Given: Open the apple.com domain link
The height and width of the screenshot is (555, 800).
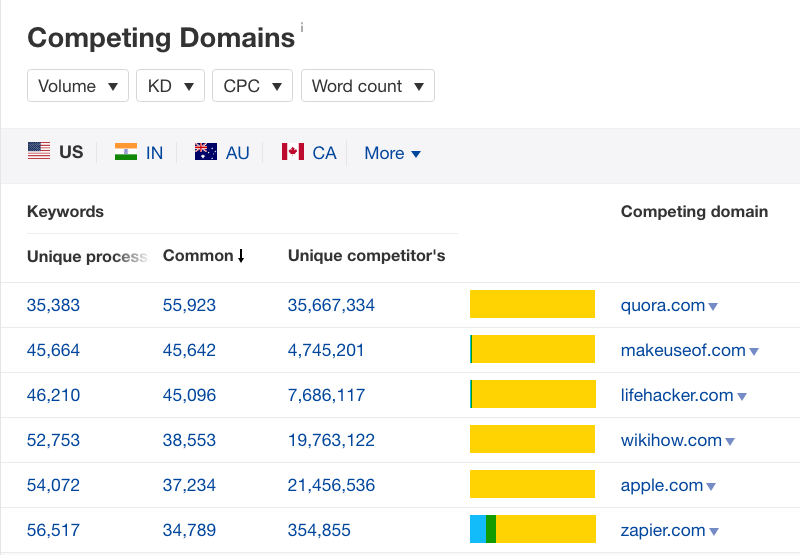Looking at the screenshot, I should [662, 485].
